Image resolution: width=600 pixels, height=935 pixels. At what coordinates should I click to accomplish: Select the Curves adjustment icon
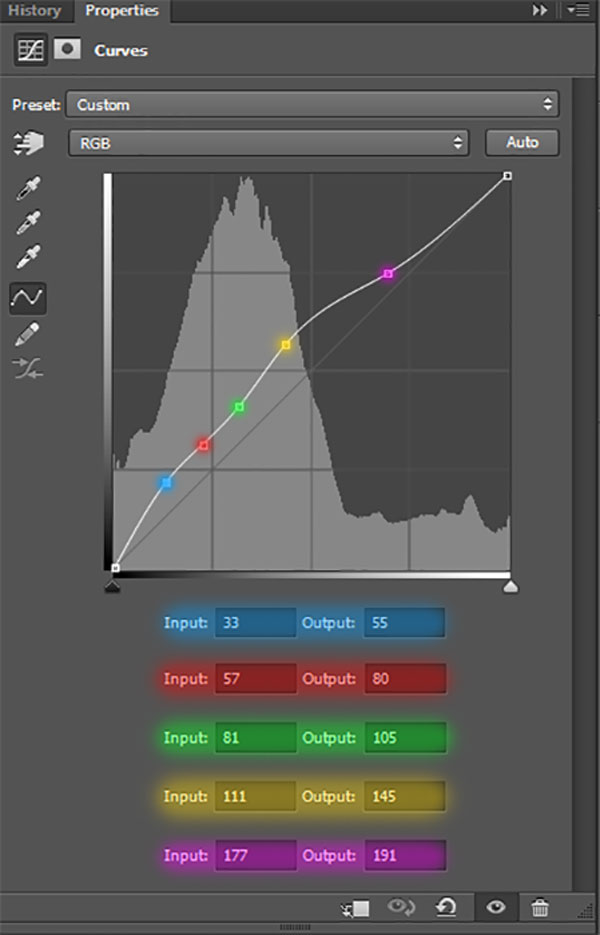(x=30, y=50)
